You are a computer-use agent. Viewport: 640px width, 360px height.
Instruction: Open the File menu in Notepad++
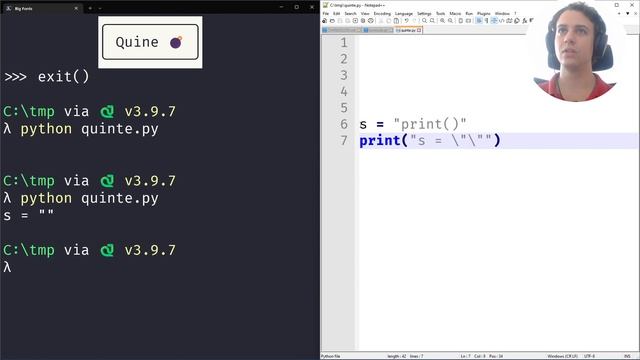pyautogui.click(x=326, y=13)
